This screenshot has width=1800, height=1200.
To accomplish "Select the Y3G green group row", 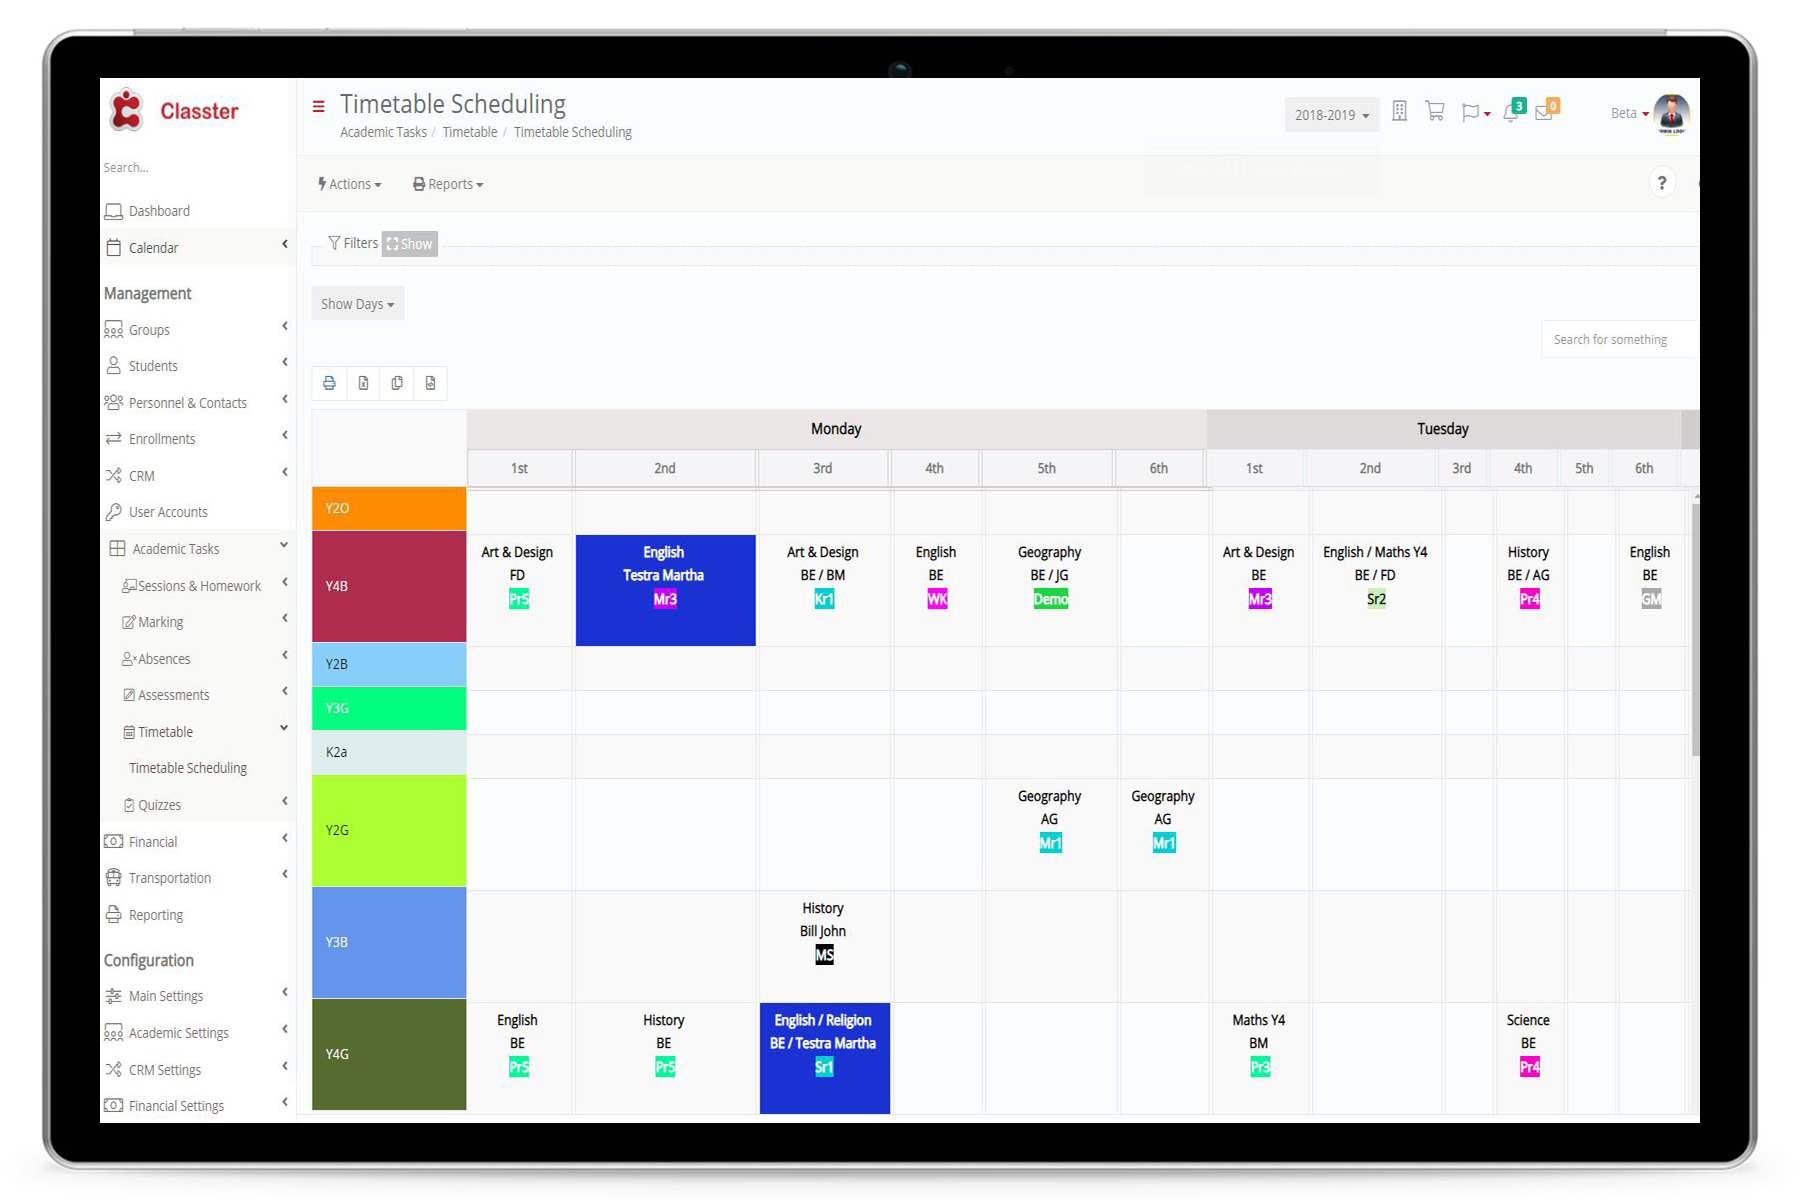I will click(x=389, y=708).
